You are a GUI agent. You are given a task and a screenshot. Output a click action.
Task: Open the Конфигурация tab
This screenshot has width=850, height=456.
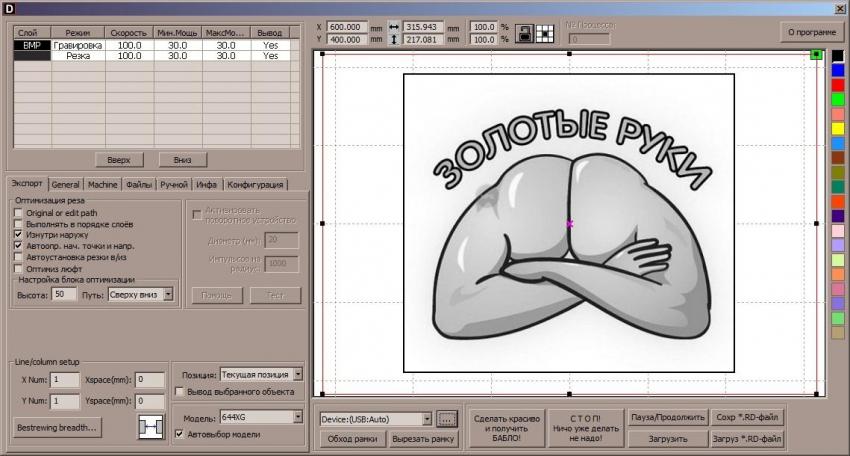(x=256, y=184)
